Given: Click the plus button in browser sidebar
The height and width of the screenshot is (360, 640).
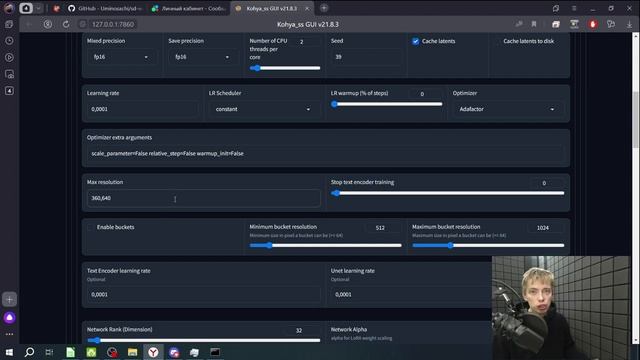Looking at the screenshot, I should point(9,299).
